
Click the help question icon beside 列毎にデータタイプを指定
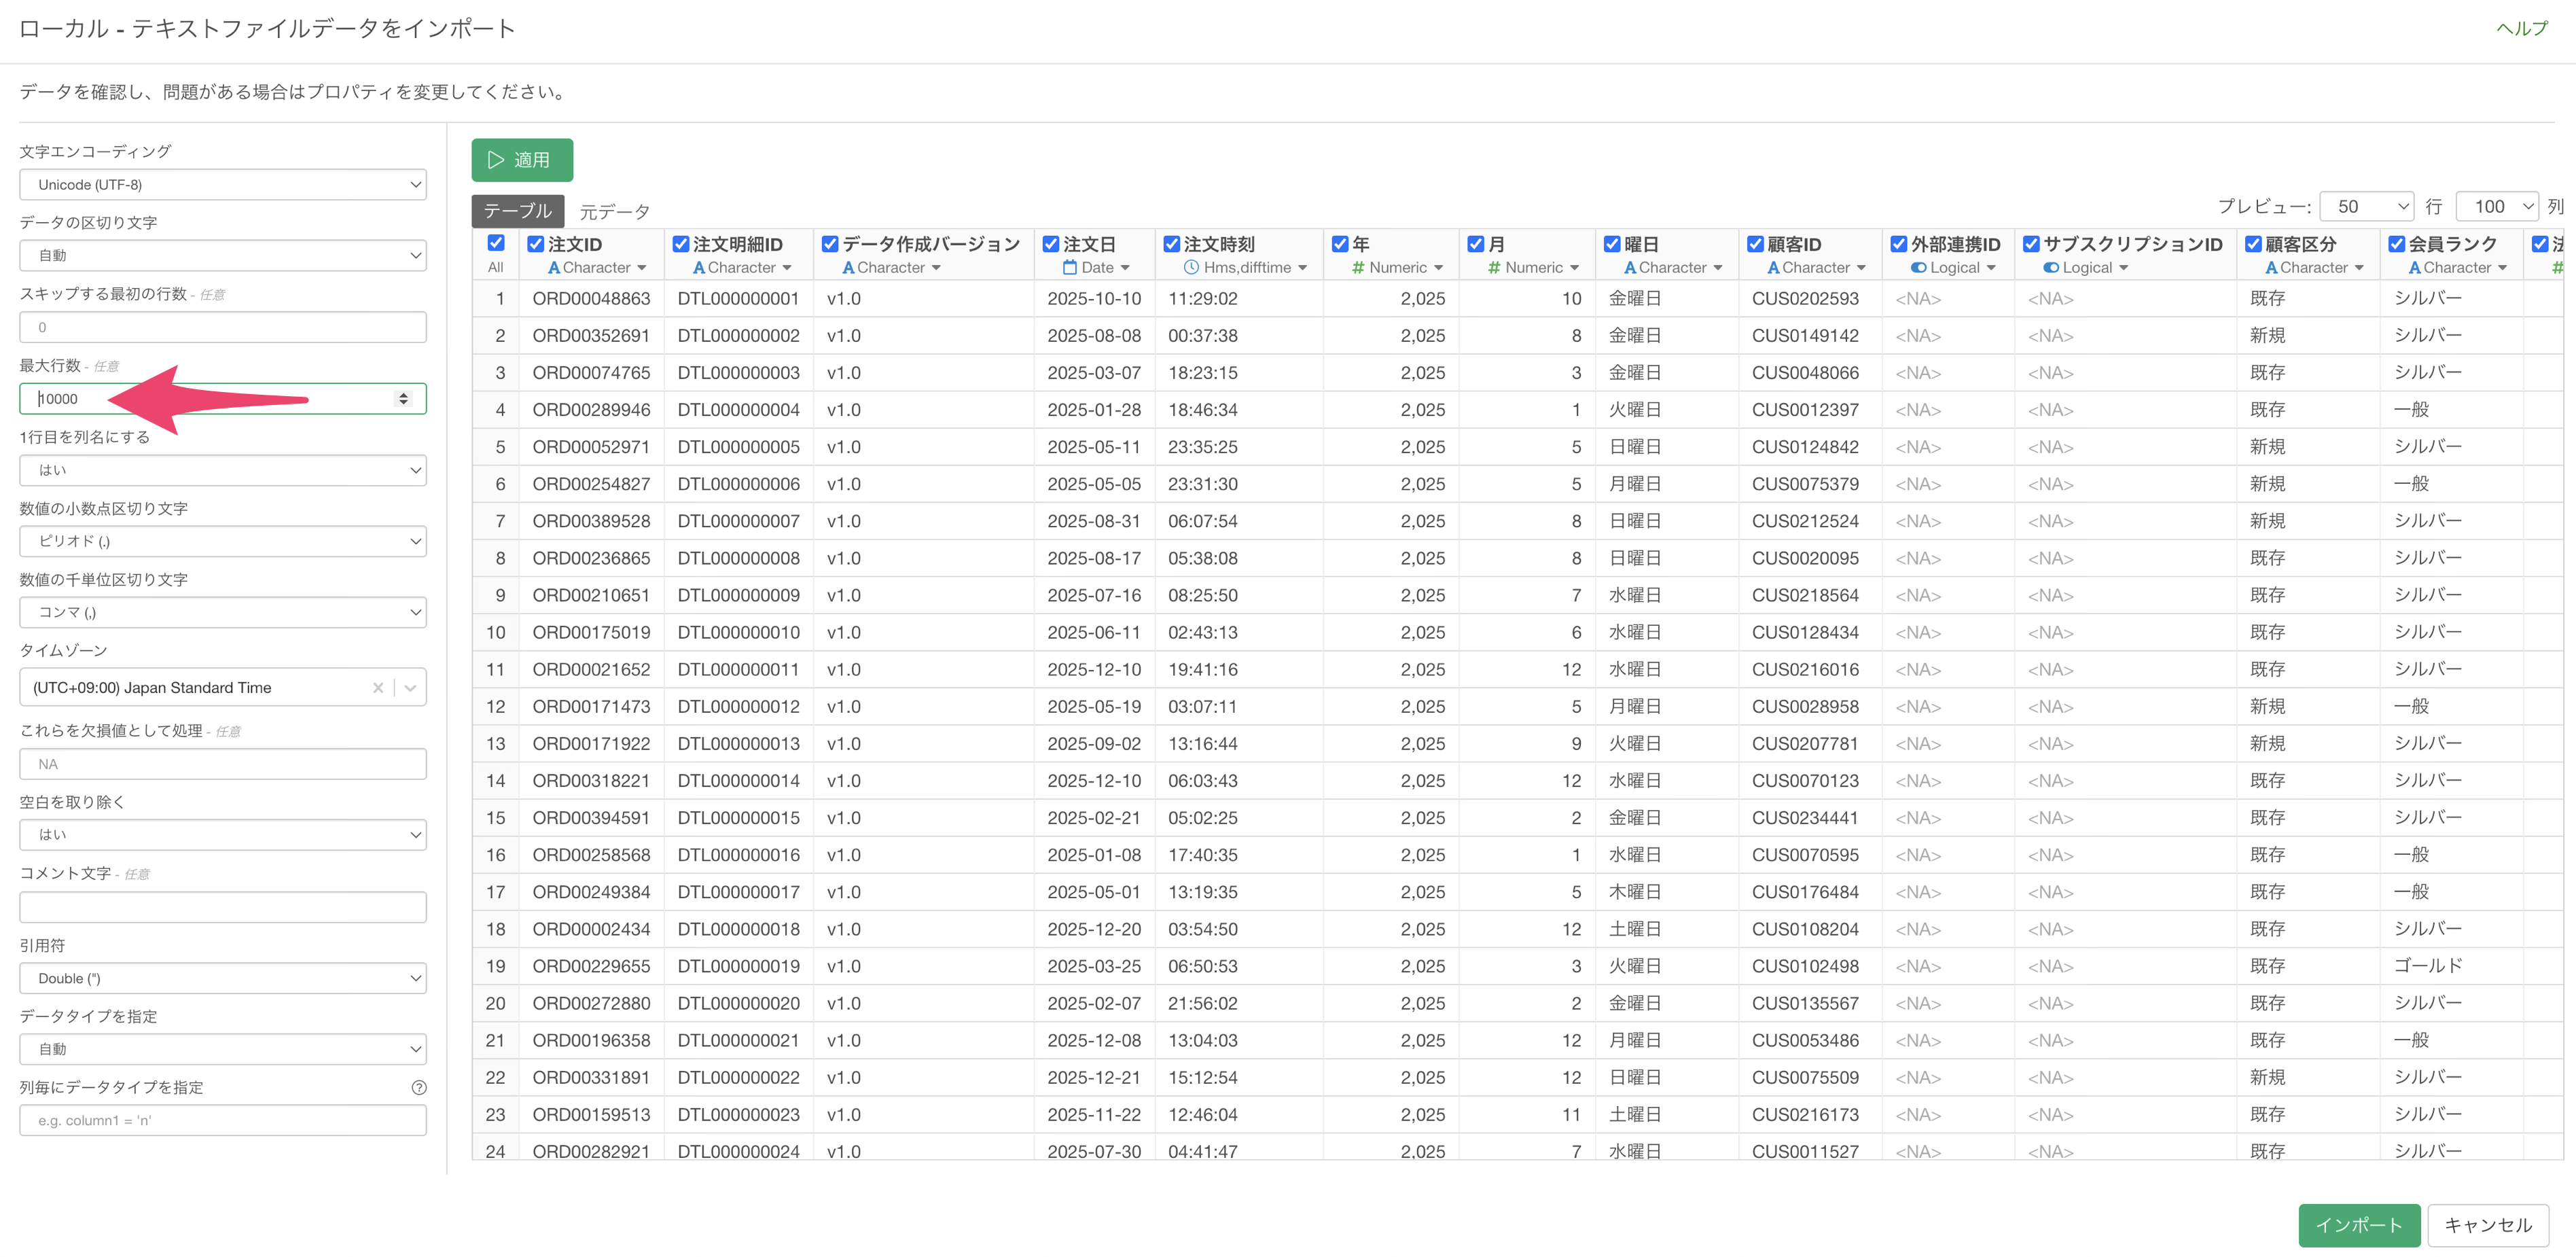click(x=419, y=1088)
